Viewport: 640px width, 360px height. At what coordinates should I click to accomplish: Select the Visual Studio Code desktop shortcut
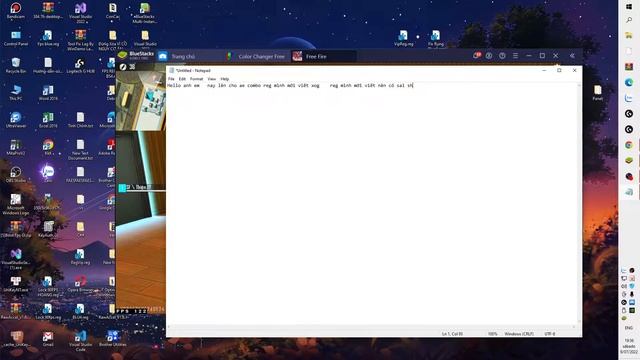pyautogui.click(x=80, y=341)
